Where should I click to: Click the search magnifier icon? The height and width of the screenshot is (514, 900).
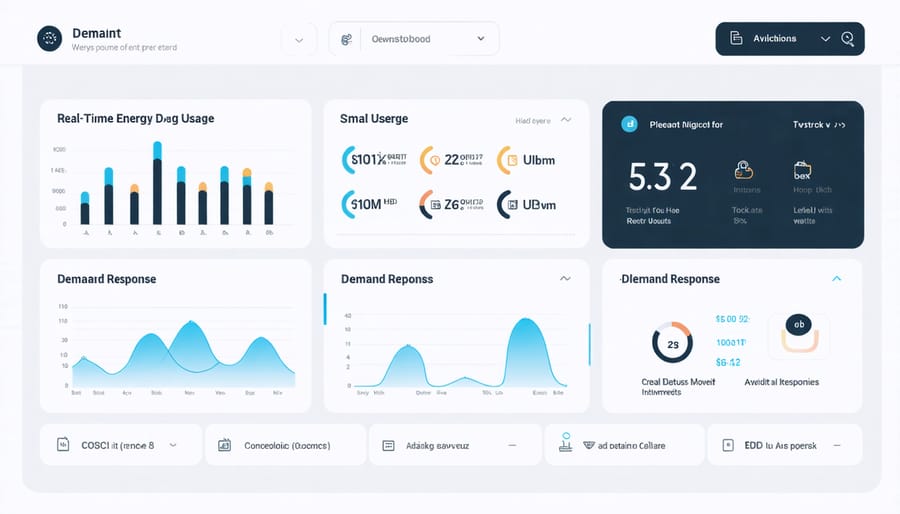[x=848, y=38]
